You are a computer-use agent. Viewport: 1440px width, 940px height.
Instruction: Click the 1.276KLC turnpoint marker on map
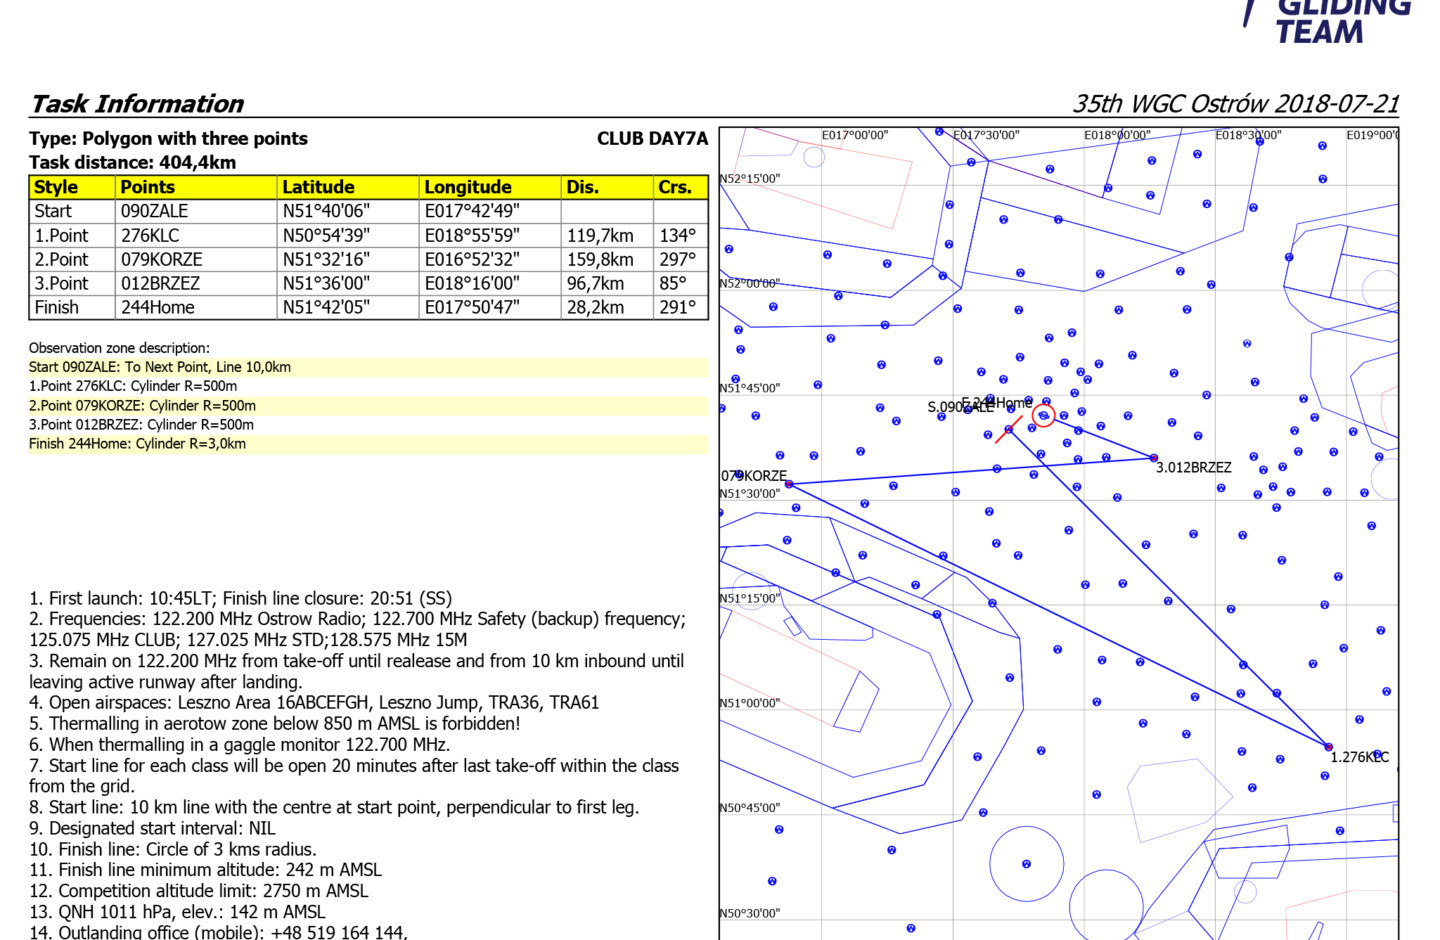point(1328,747)
